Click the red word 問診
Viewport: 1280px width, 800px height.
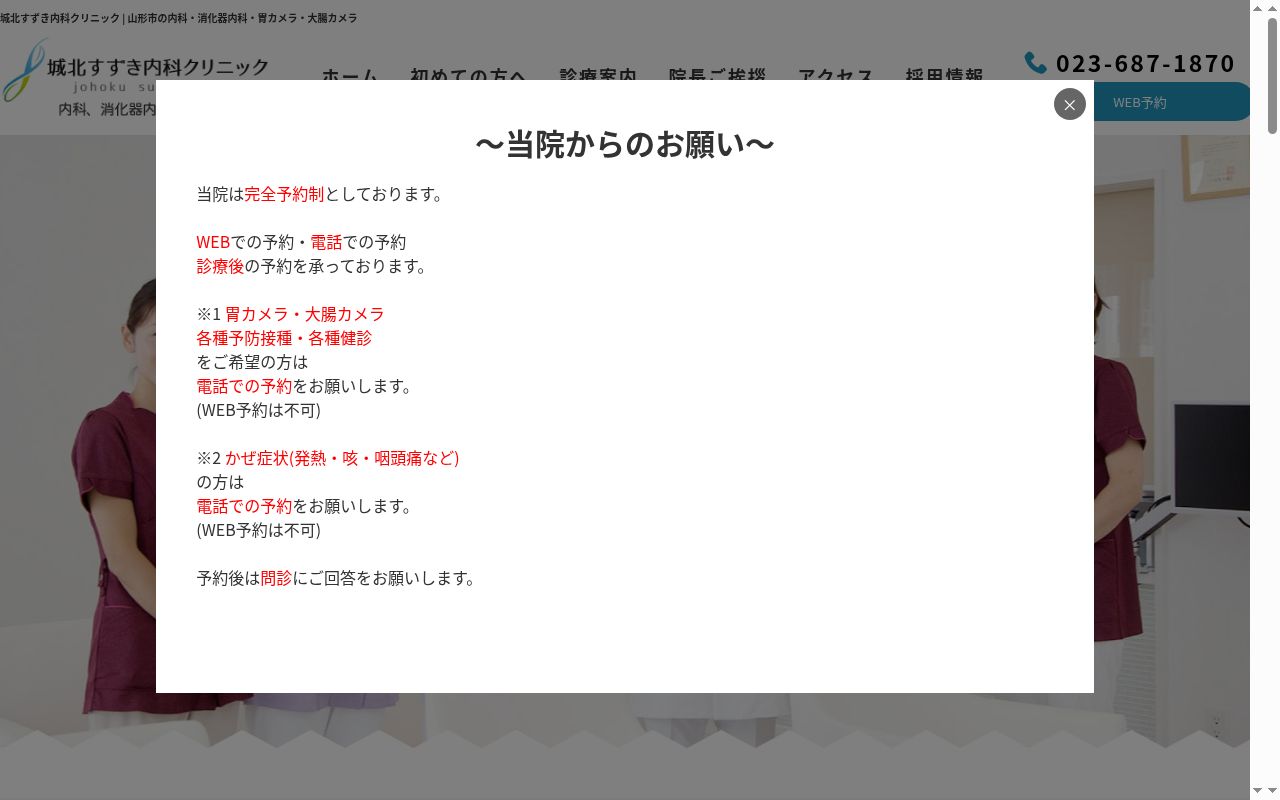pyautogui.click(x=276, y=578)
